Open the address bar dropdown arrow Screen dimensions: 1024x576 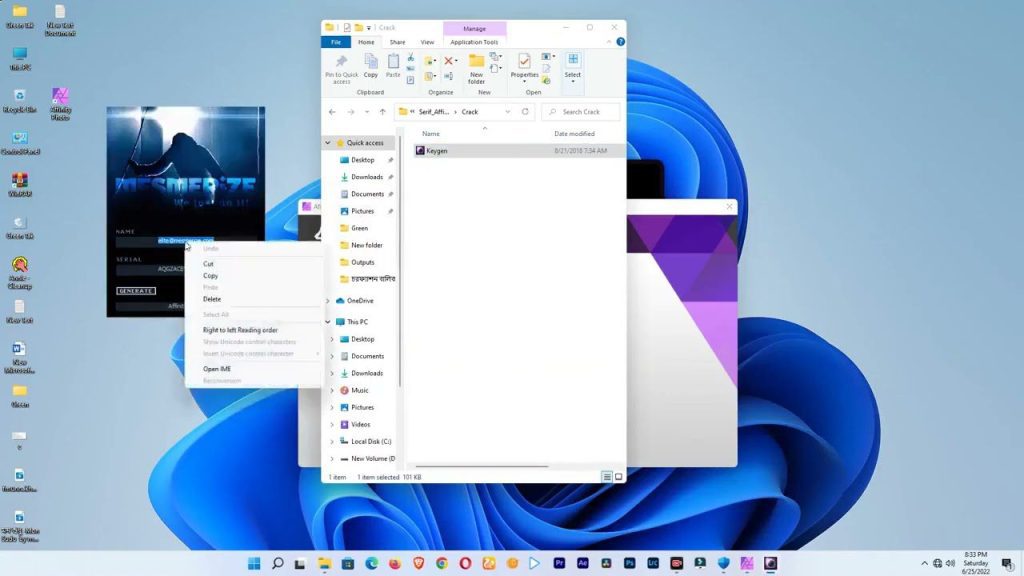pos(506,111)
